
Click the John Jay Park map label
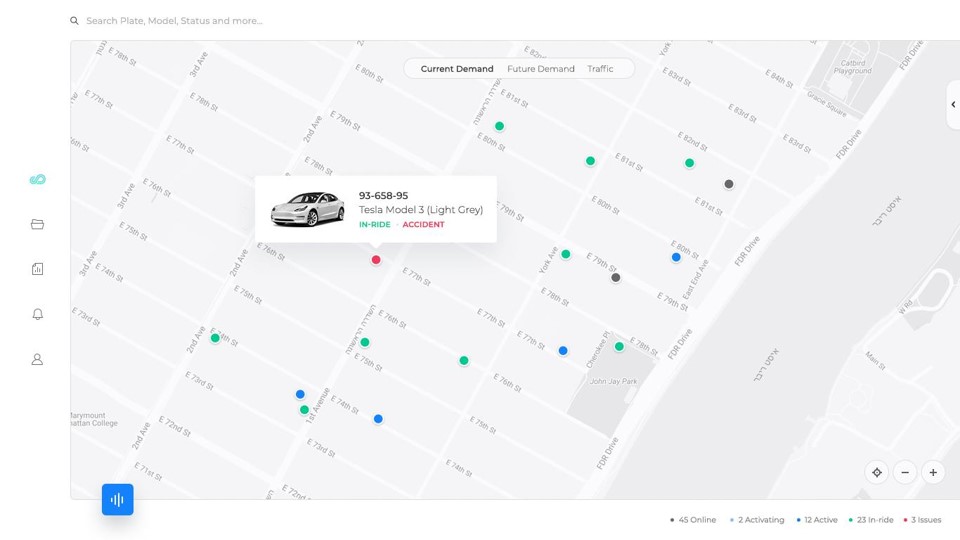click(x=613, y=381)
